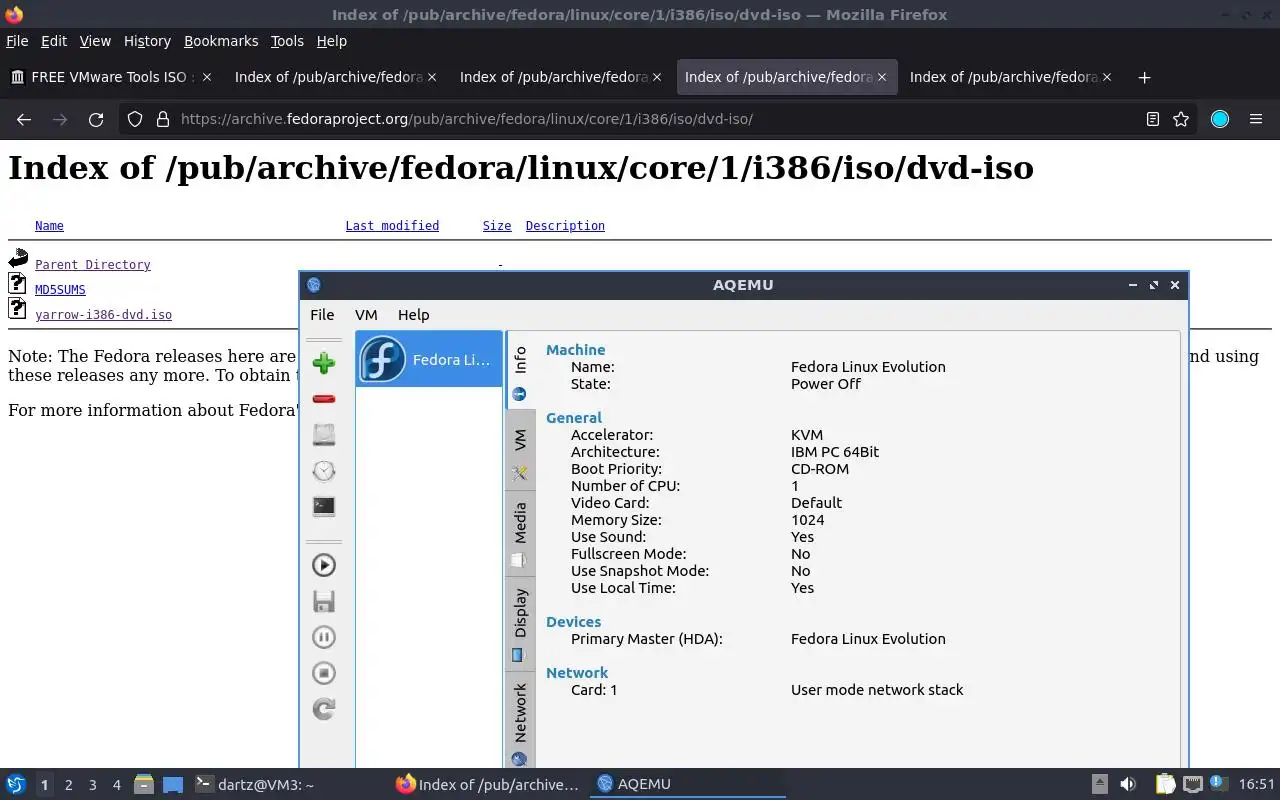Sort listing by Name column link
The image size is (1280, 800).
click(x=49, y=226)
